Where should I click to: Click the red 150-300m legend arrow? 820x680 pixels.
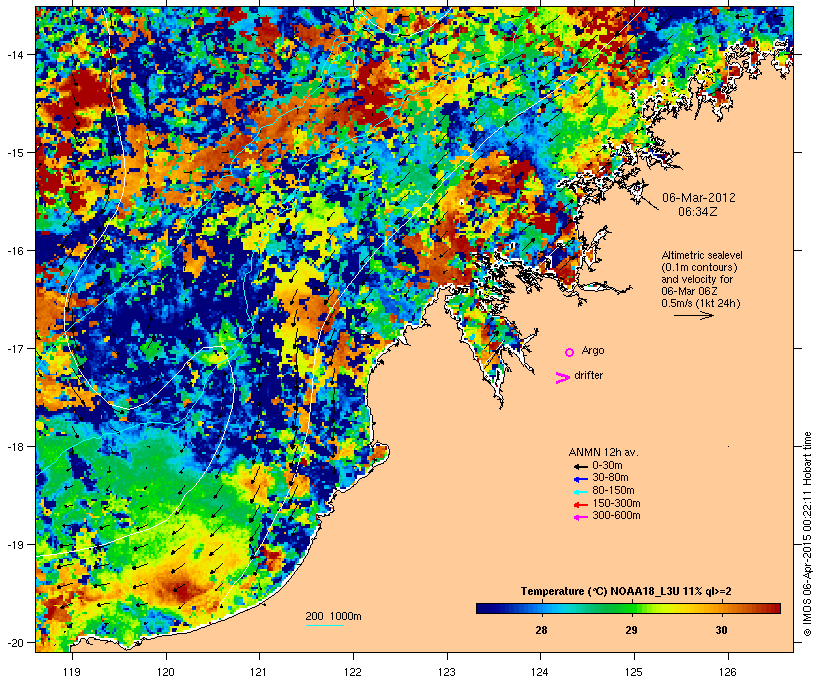point(580,505)
